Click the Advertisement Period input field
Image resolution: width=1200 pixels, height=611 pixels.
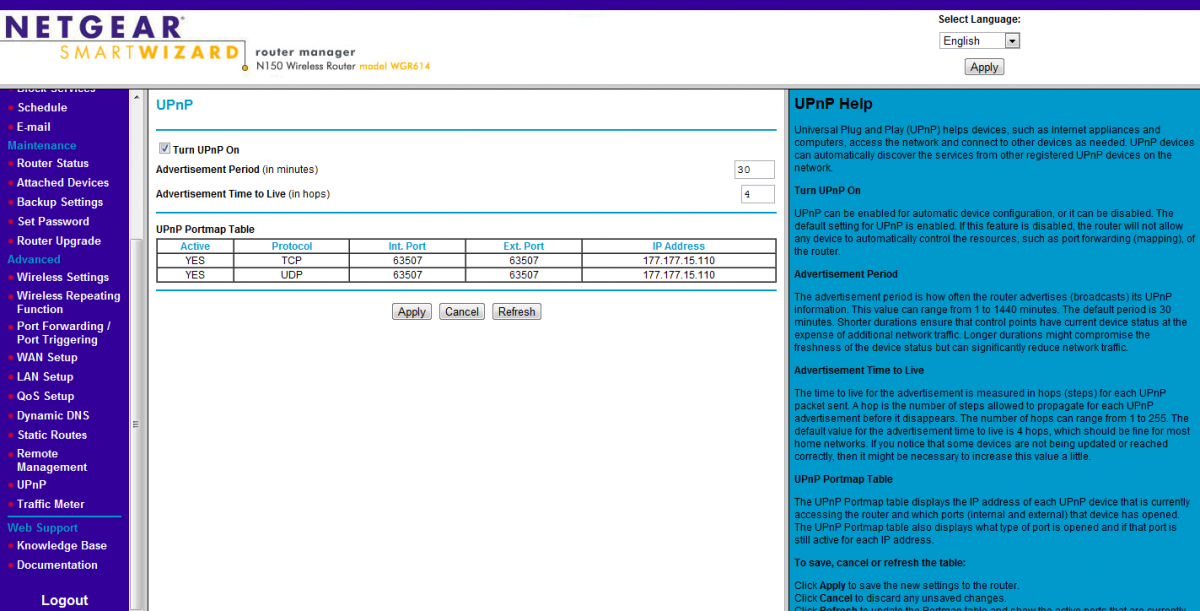[753, 170]
